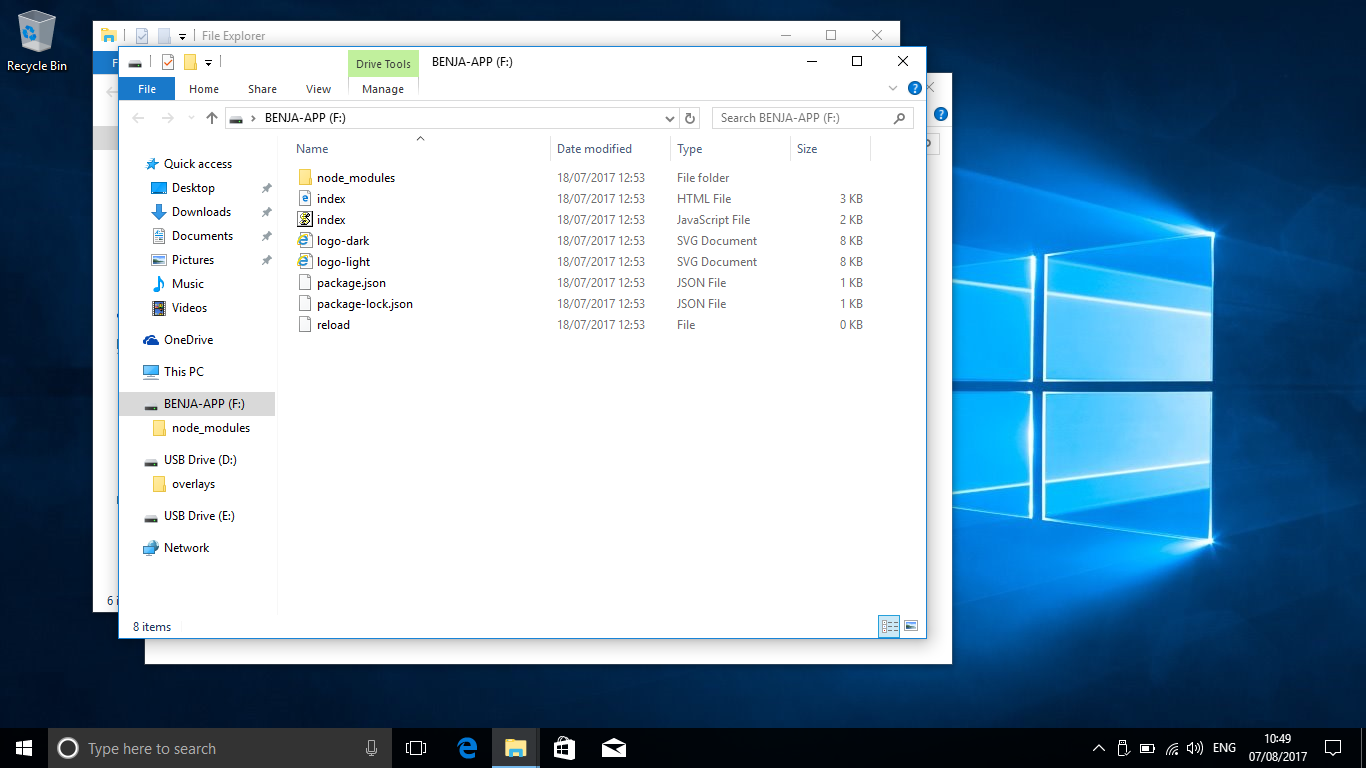Sort files by the Date modified column
The height and width of the screenshot is (768, 1366).
click(x=594, y=149)
